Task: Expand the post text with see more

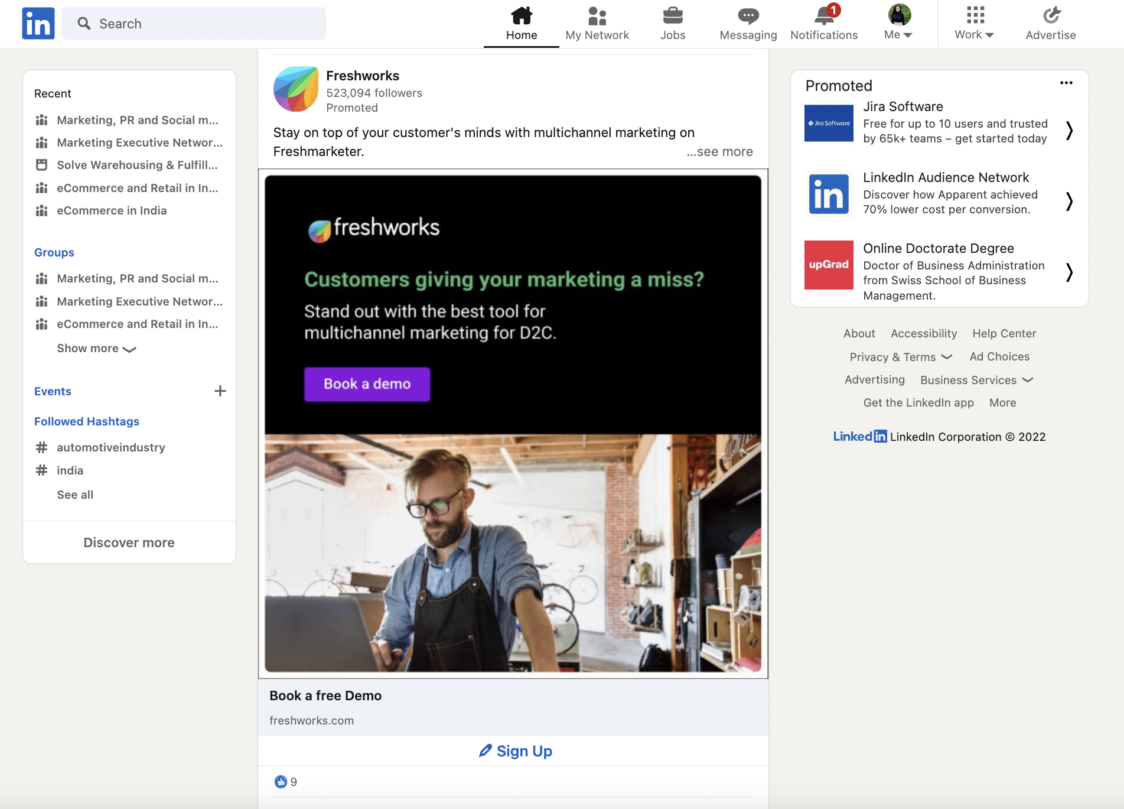Action: pos(720,151)
